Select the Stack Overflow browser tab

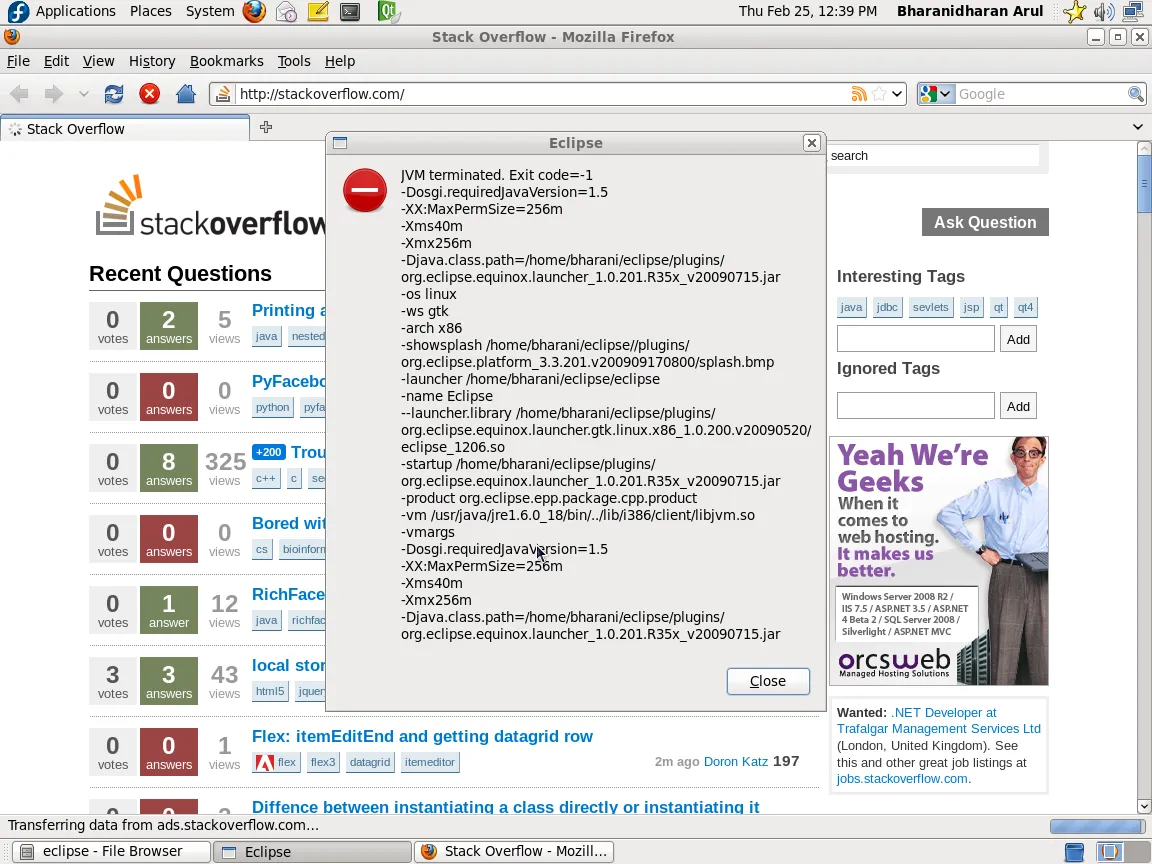click(x=125, y=129)
